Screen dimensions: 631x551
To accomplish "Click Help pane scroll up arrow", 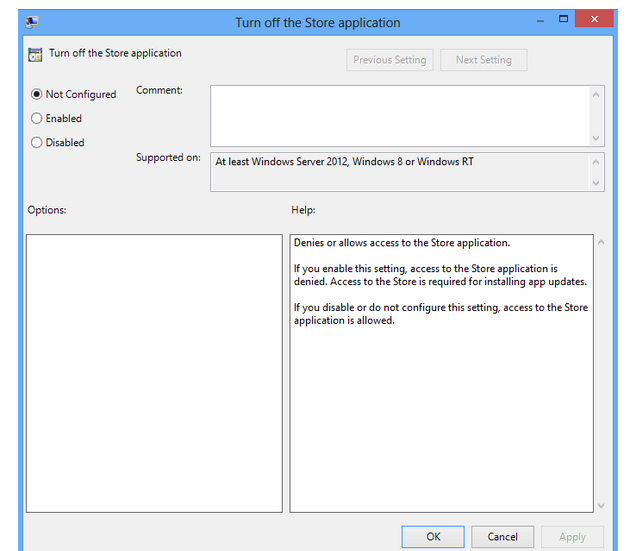I will pyautogui.click(x=601, y=242).
